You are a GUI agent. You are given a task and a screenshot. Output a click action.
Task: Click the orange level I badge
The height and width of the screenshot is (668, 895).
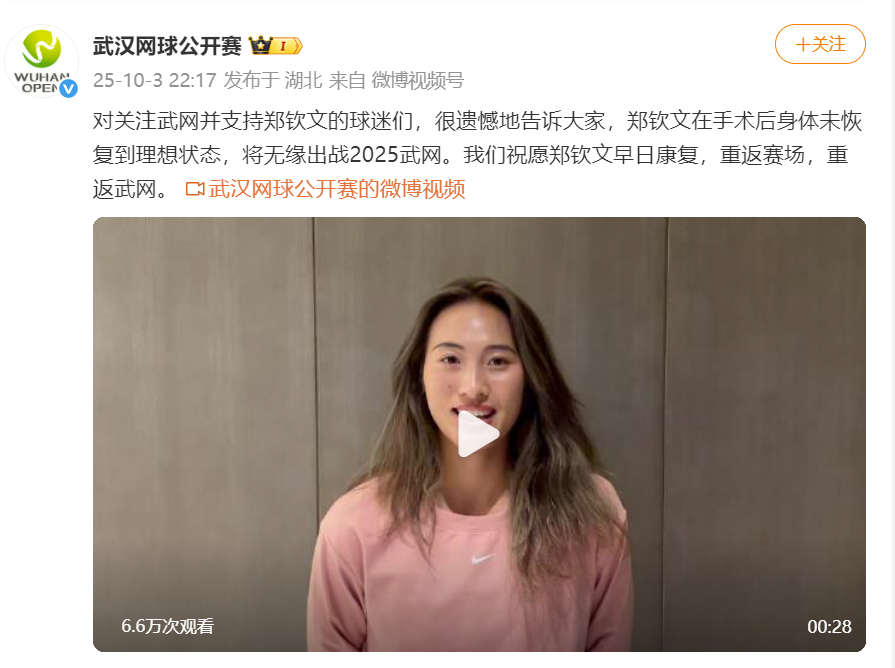tap(287, 46)
